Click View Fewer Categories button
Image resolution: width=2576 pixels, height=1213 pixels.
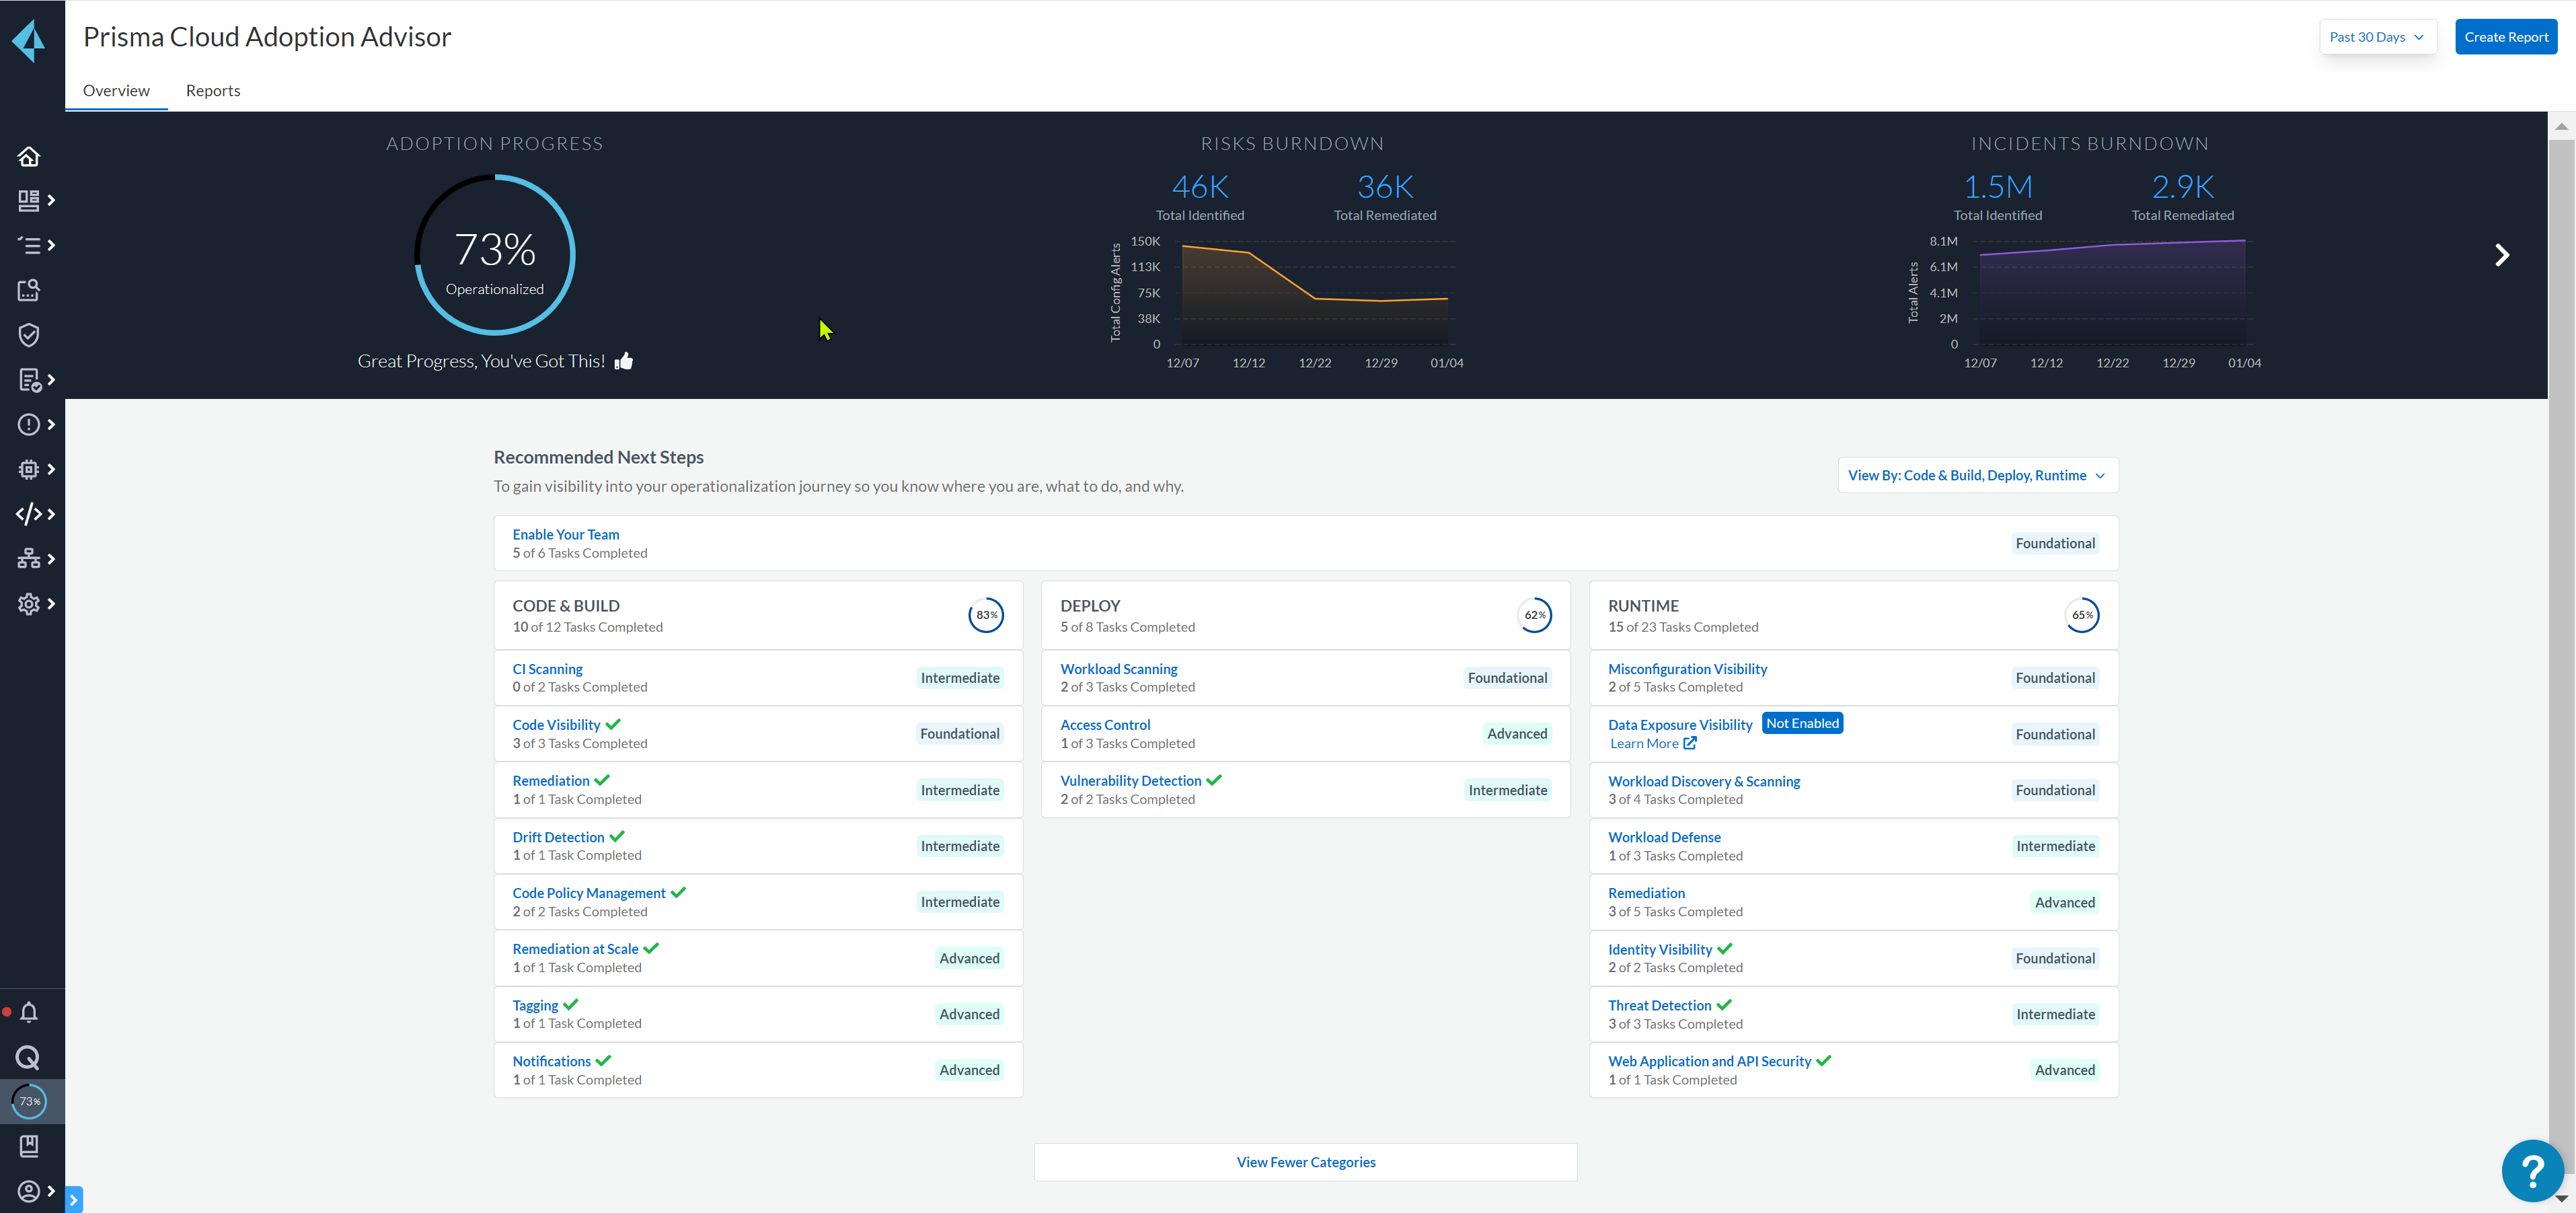click(x=1306, y=1162)
